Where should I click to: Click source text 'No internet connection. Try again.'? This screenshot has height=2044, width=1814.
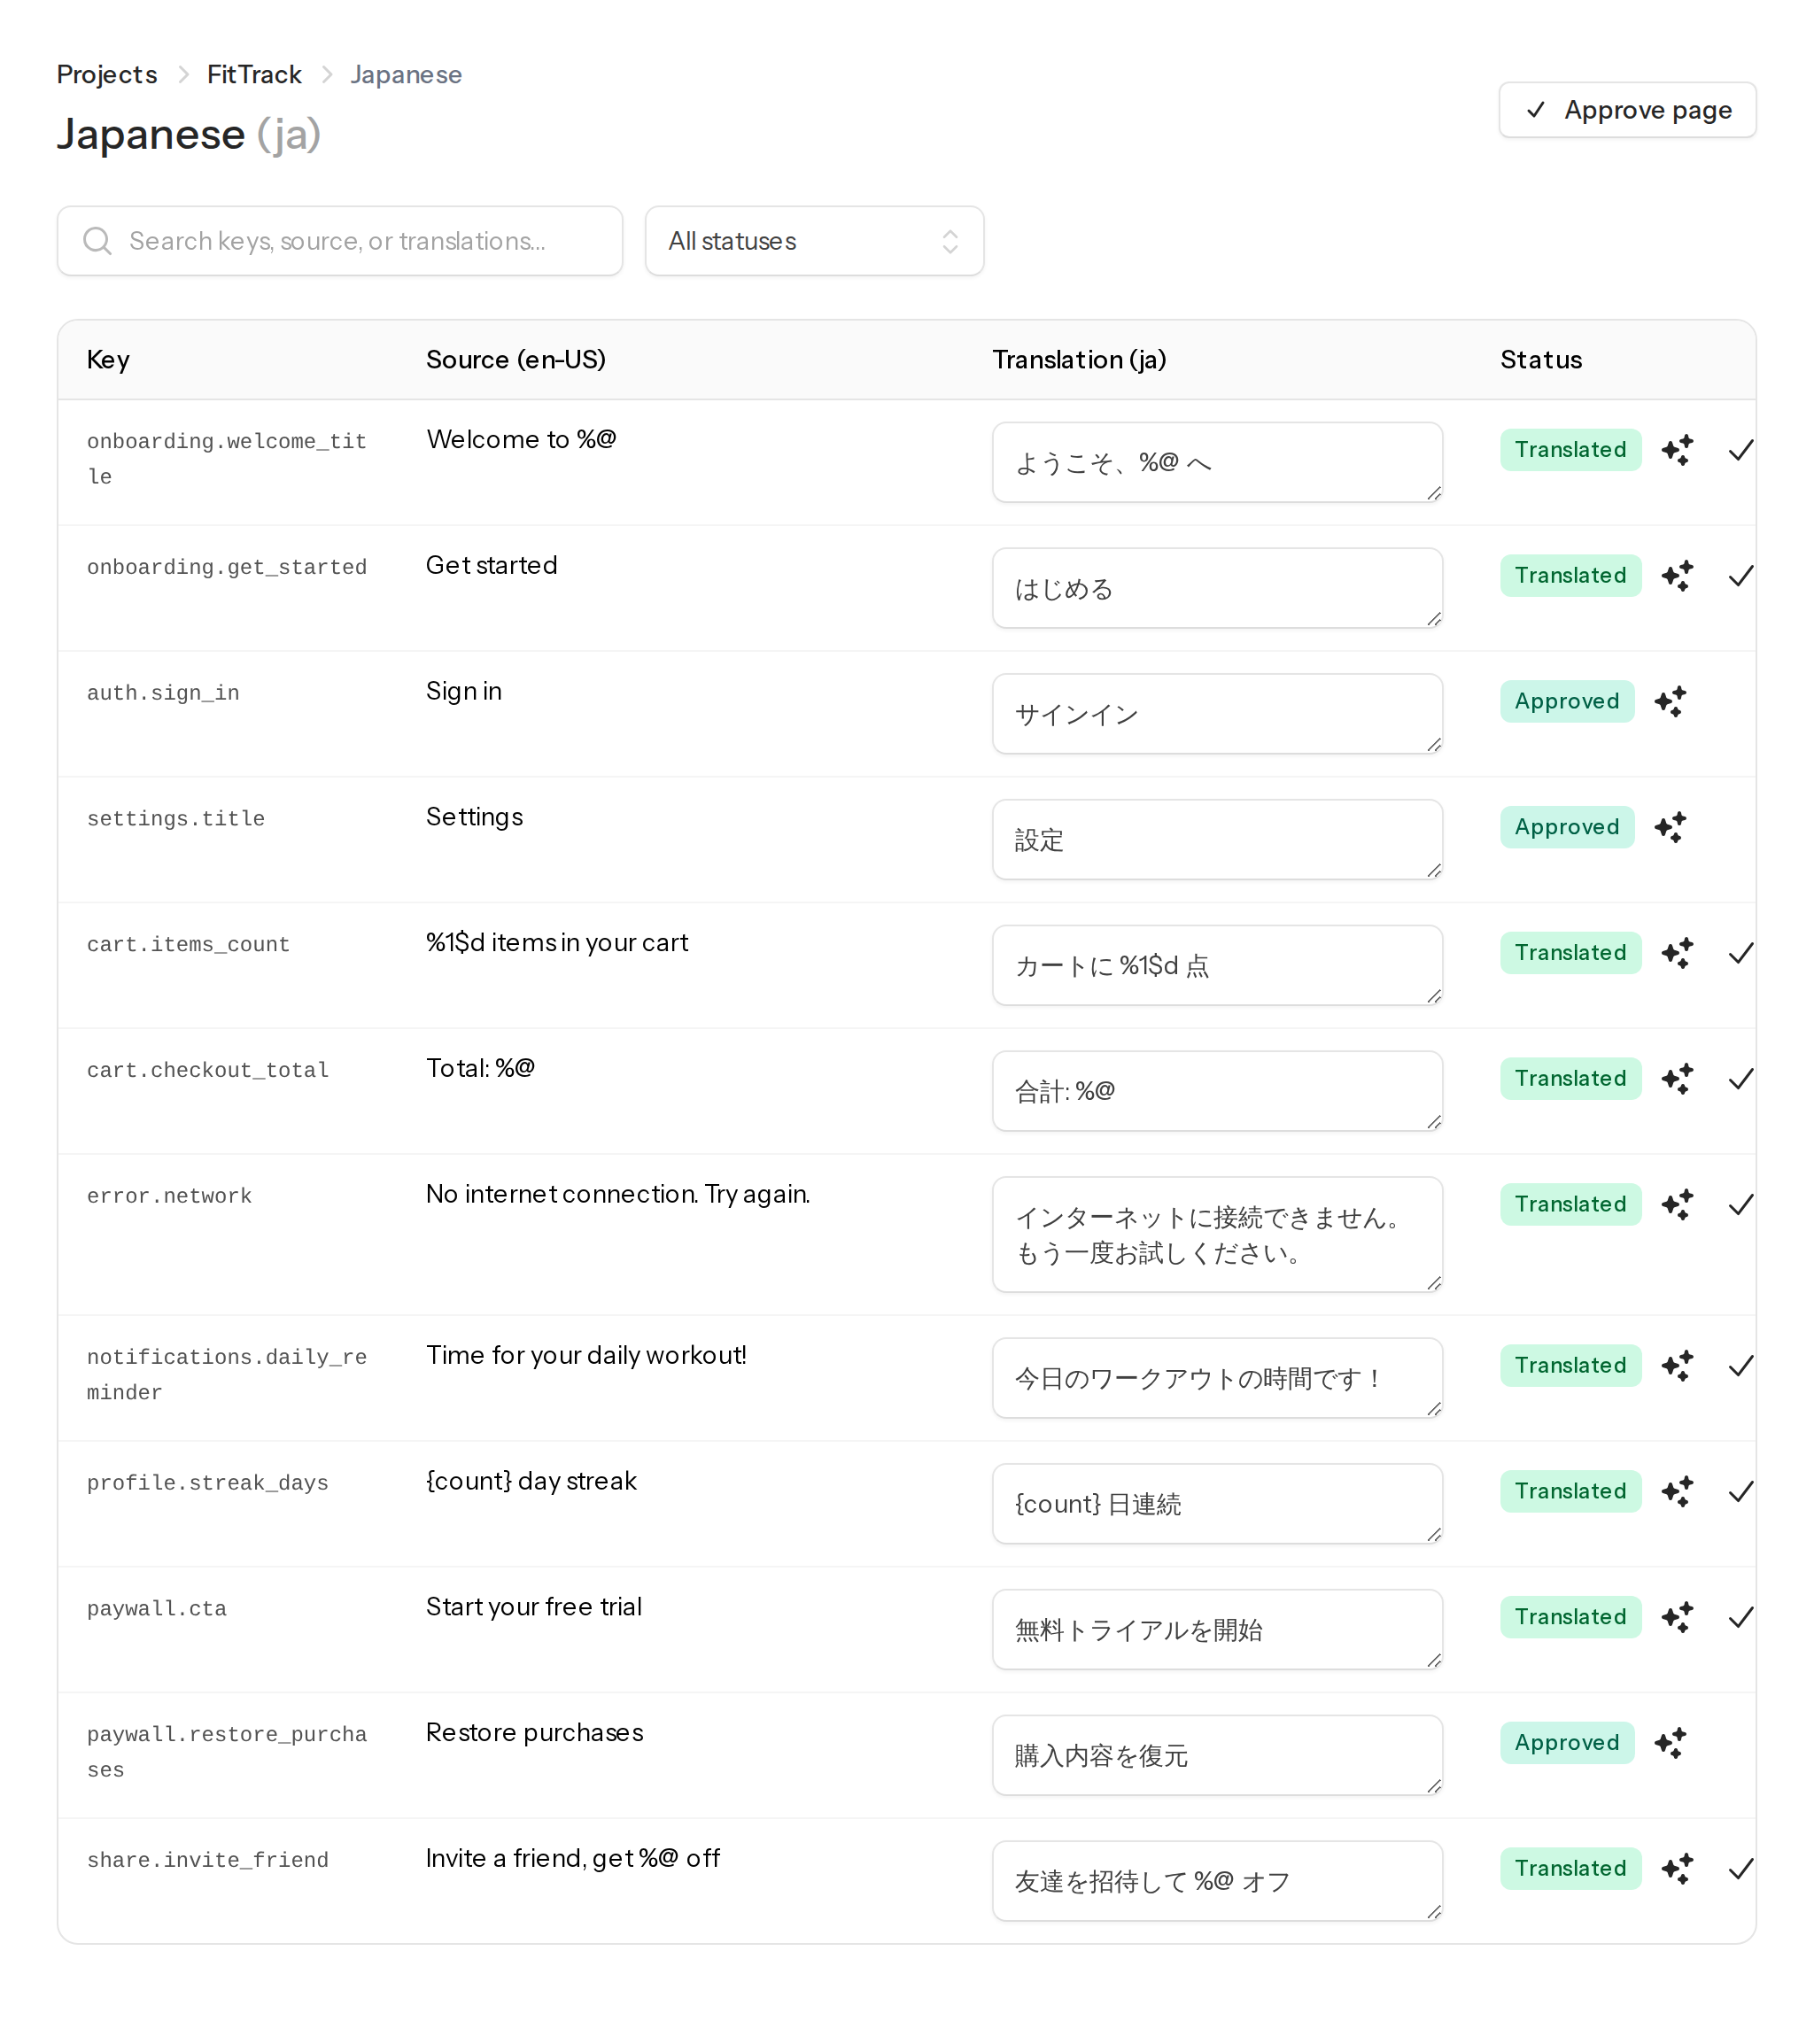click(618, 1194)
